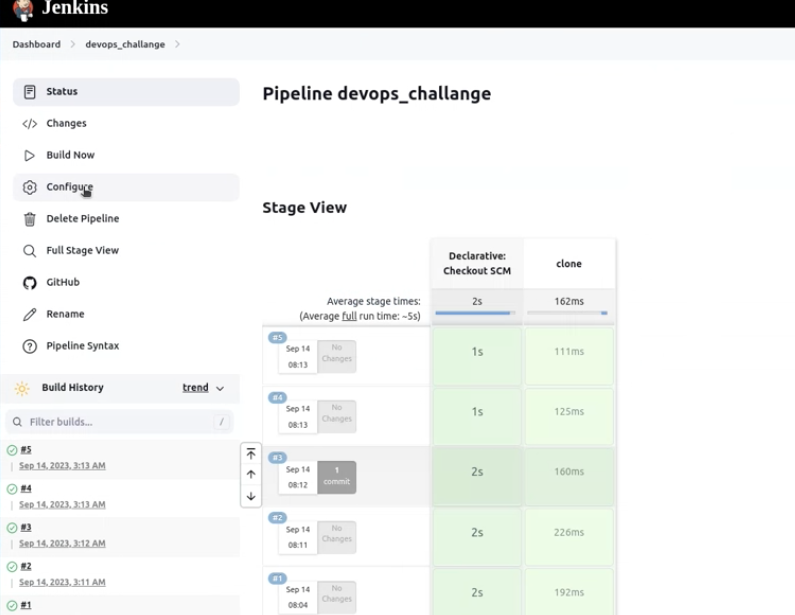Click devops_challange breadcrumb link
The image size is (795, 615).
pyautogui.click(x=125, y=44)
